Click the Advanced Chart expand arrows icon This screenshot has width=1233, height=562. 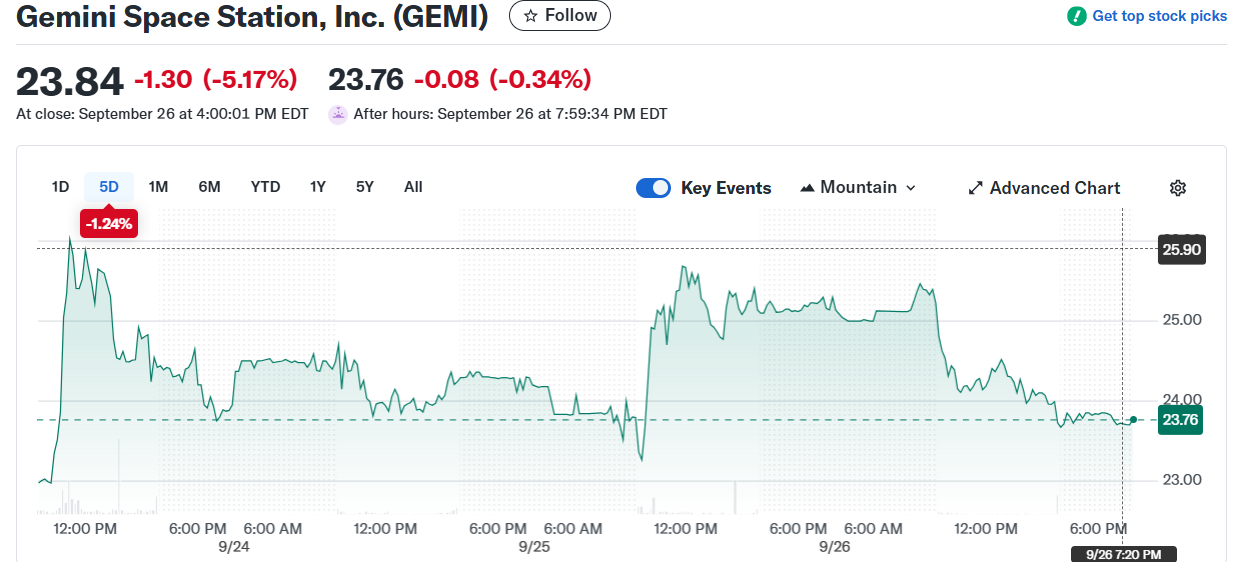[x=976, y=188]
